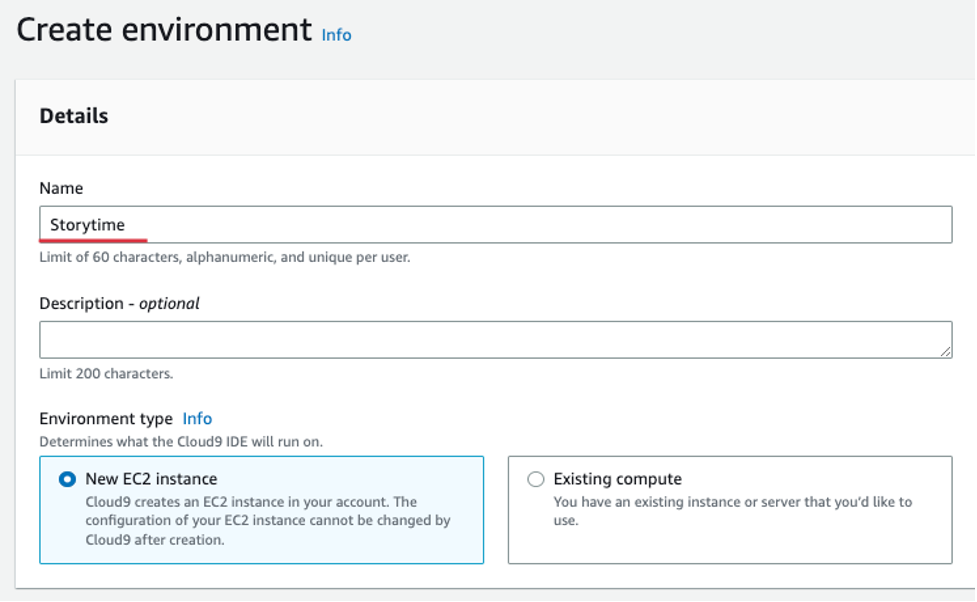Choose the Existing compute radio button

(536, 479)
